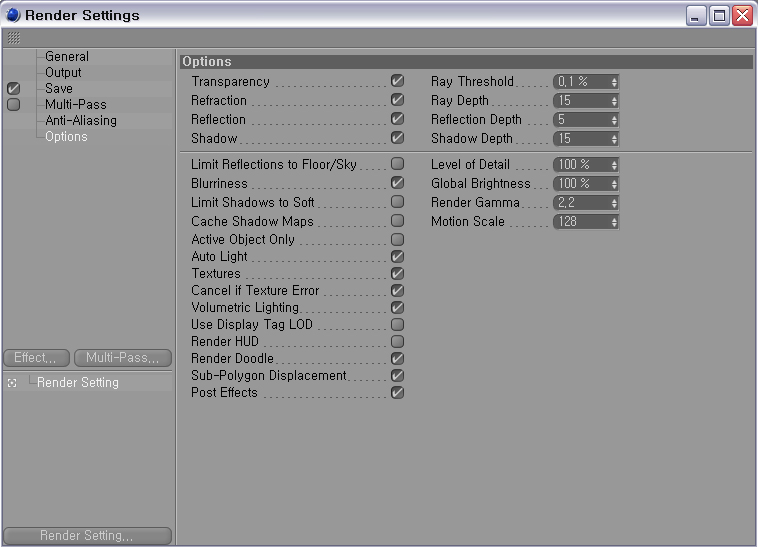Image resolution: width=758 pixels, height=547 pixels.
Task: Toggle Cancel if Texture Error
Action: click(x=397, y=290)
